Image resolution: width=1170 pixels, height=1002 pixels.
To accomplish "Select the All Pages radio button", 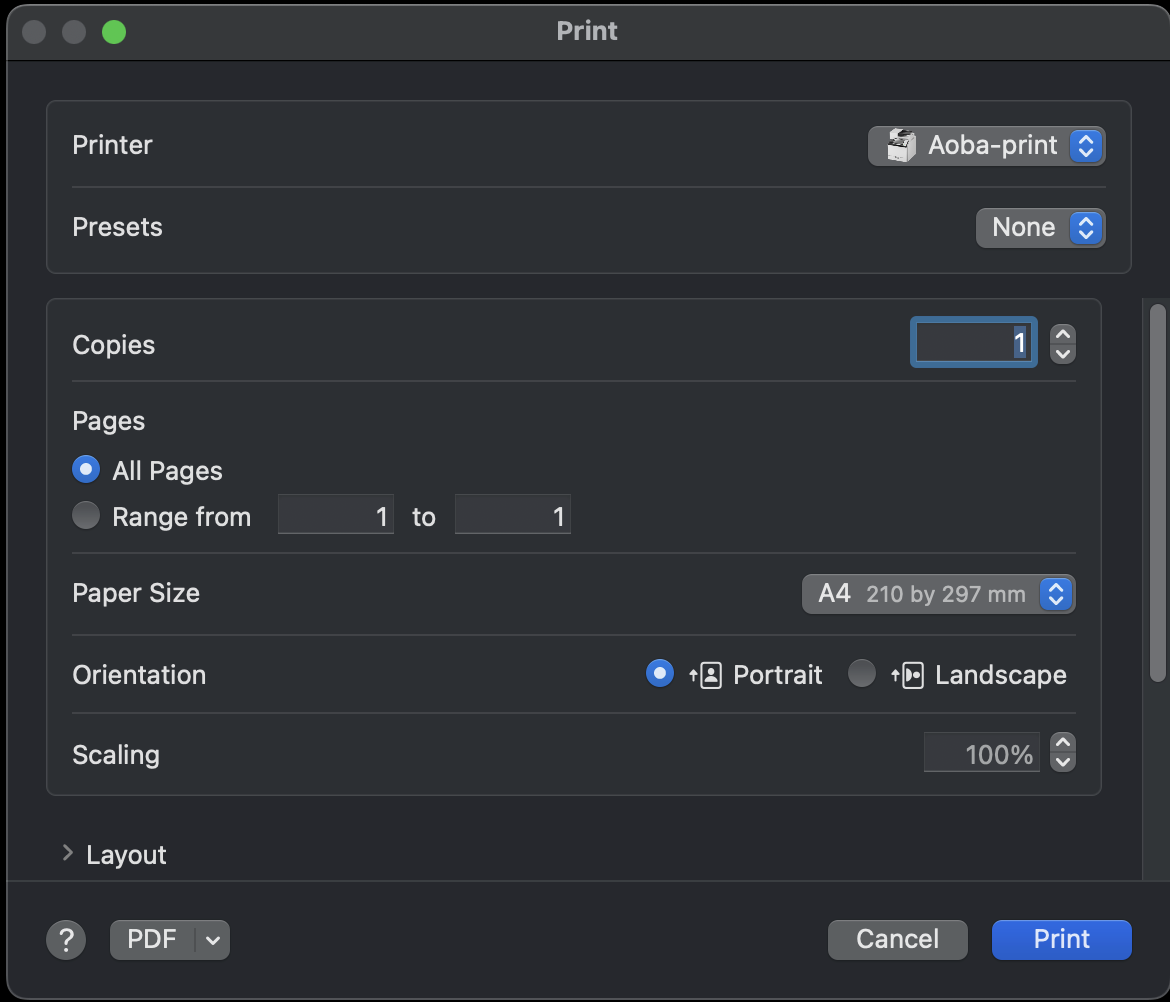I will coord(87,469).
